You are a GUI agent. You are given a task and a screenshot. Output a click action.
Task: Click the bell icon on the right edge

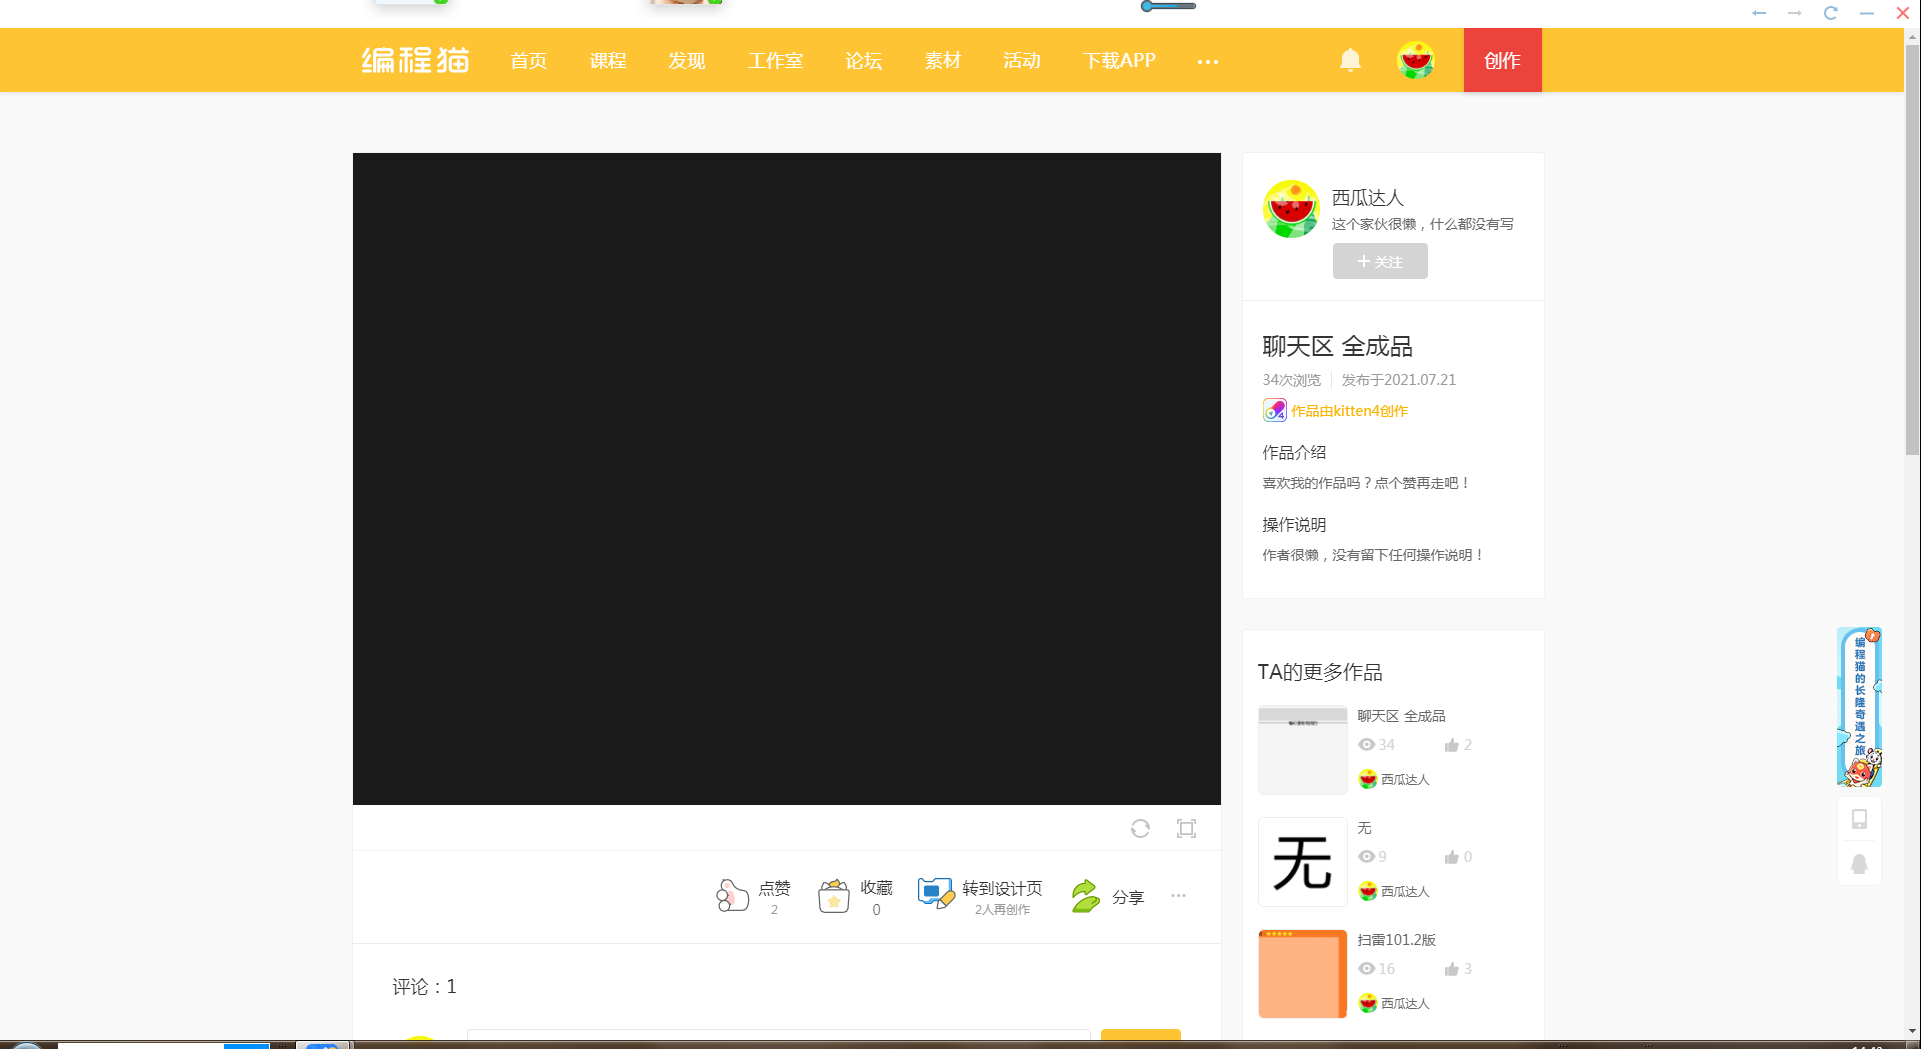click(1859, 864)
